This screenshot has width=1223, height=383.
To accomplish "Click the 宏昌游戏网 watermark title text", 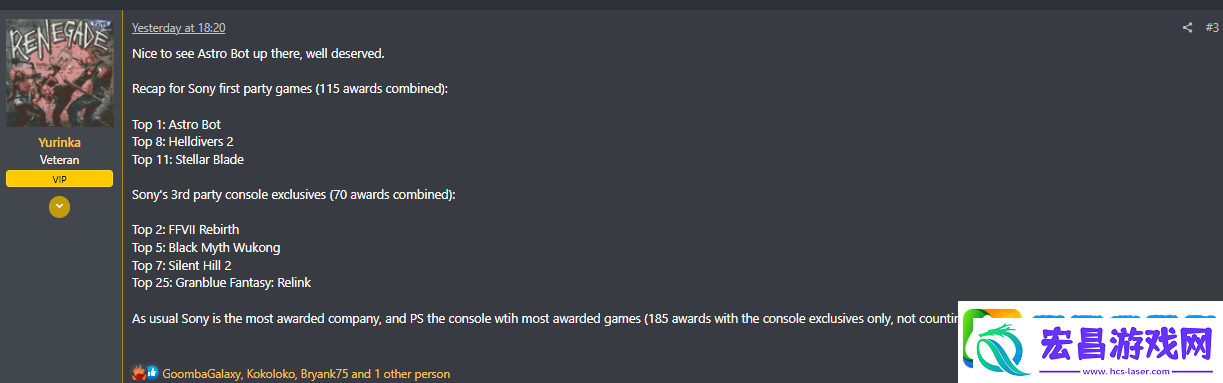I will click(x=1126, y=341).
